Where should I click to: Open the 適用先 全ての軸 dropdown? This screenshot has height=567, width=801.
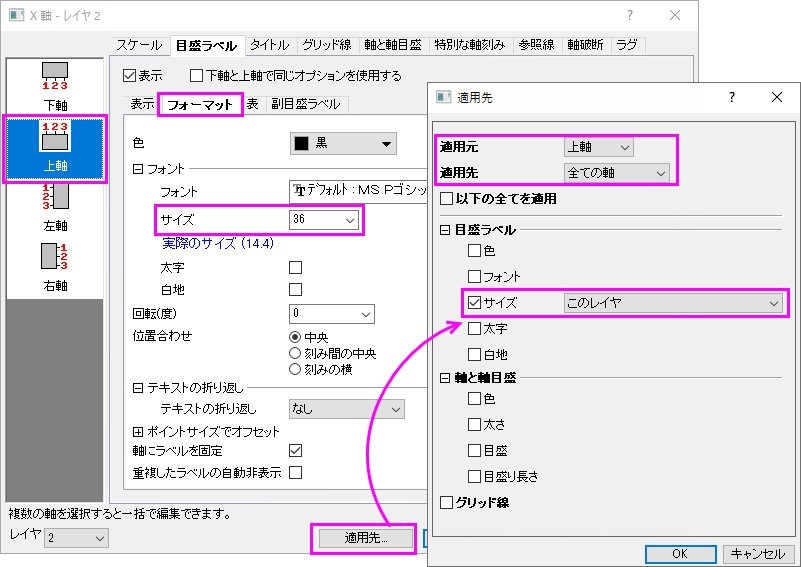[617, 173]
